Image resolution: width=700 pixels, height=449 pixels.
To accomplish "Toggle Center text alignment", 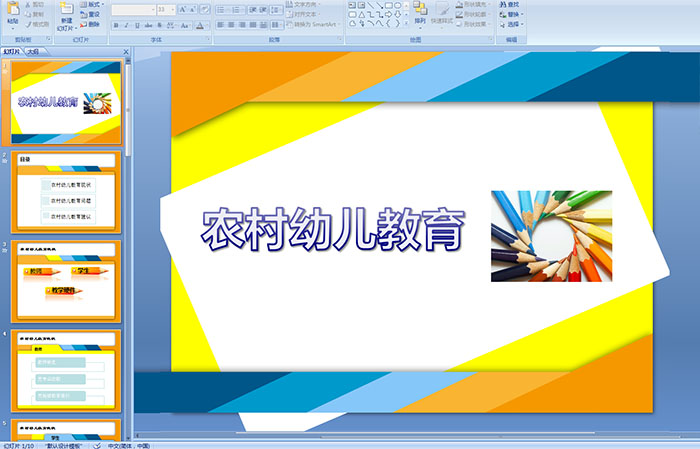I will 231,25.
